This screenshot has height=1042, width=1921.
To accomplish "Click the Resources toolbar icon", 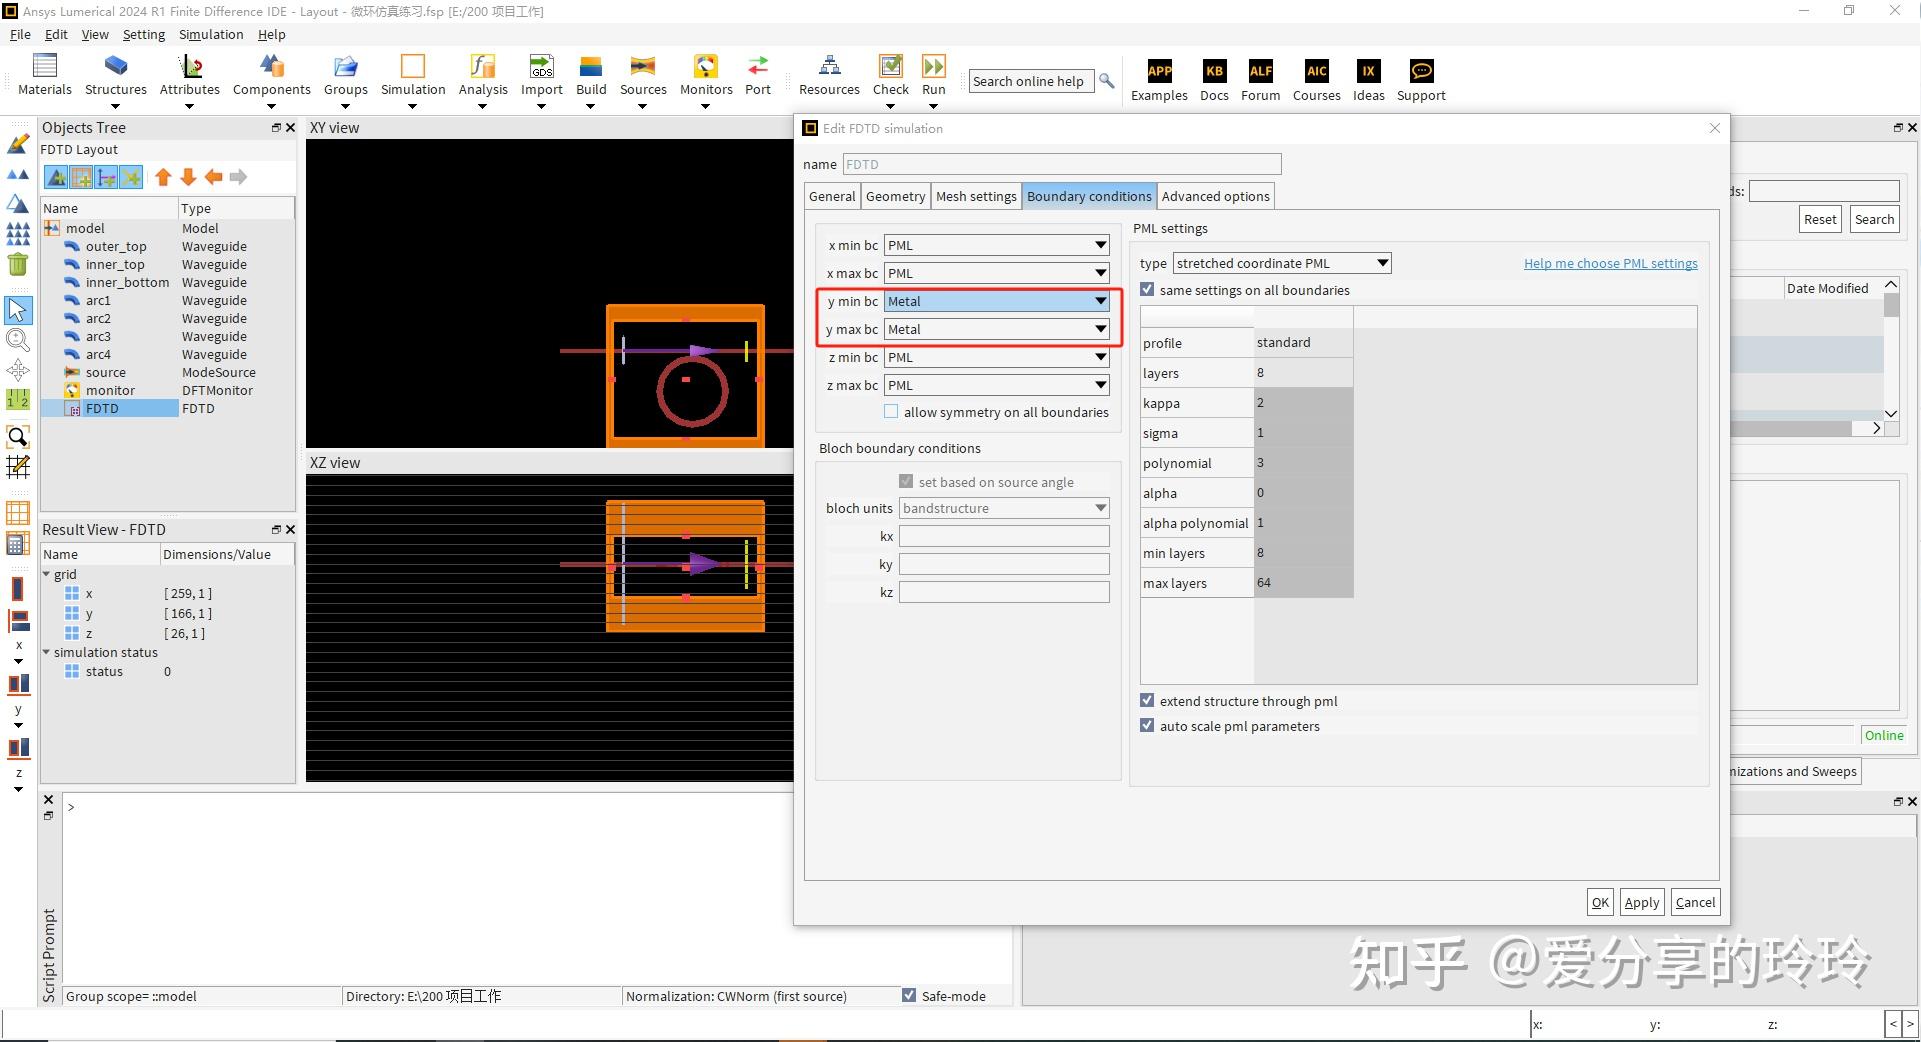I will pyautogui.click(x=829, y=67).
